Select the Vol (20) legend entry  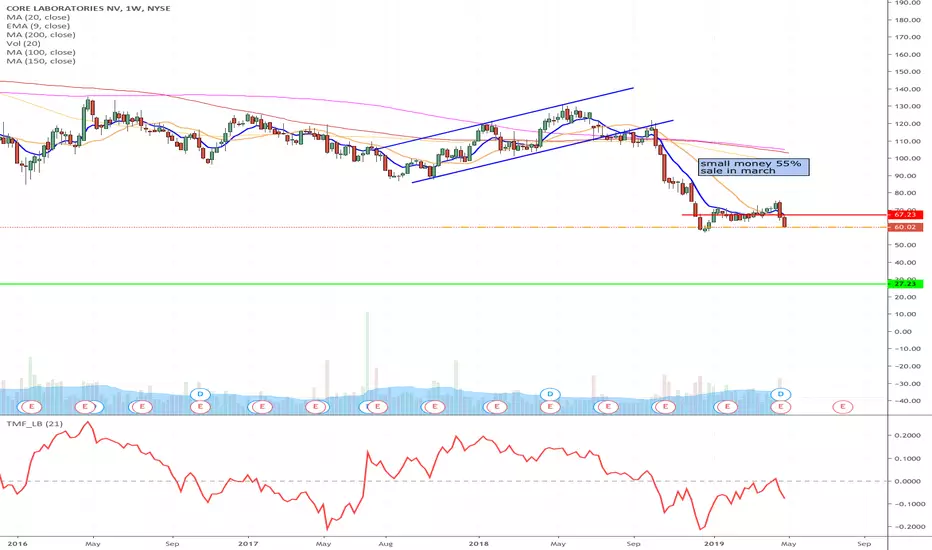click(x=24, y=43)
